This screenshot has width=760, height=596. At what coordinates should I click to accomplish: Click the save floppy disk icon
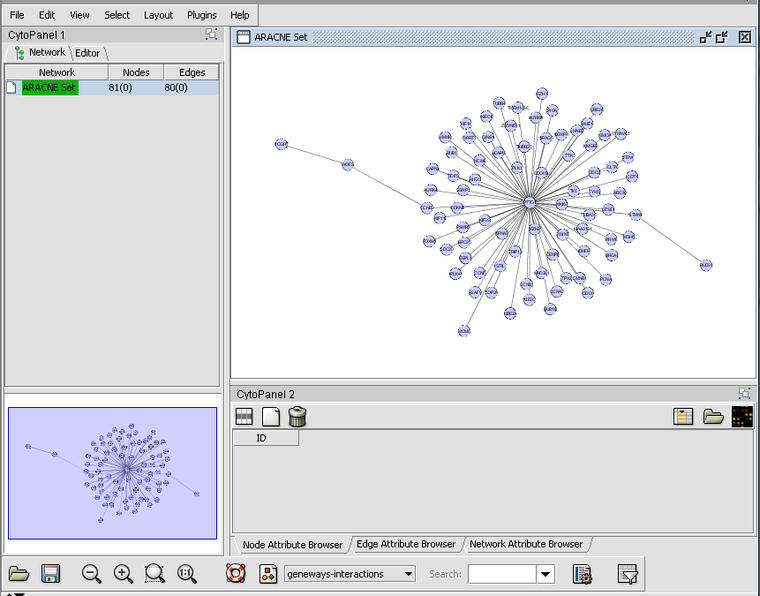click(x=50, y=574)
